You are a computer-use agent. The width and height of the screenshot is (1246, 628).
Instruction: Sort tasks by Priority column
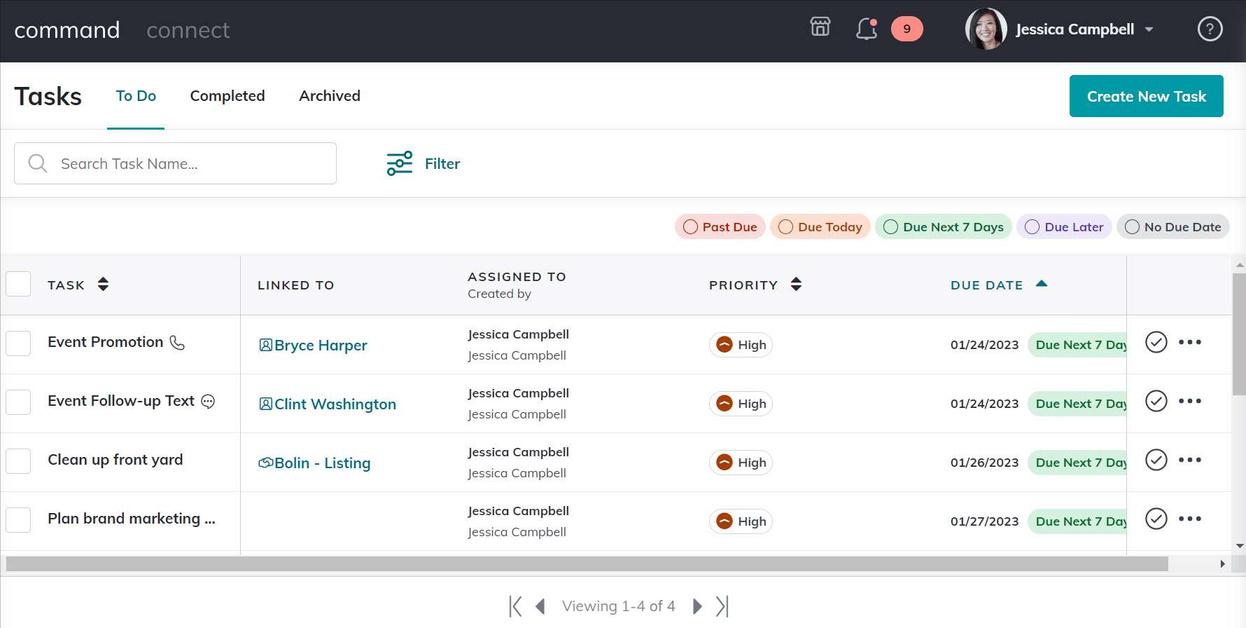coord(796,284)
